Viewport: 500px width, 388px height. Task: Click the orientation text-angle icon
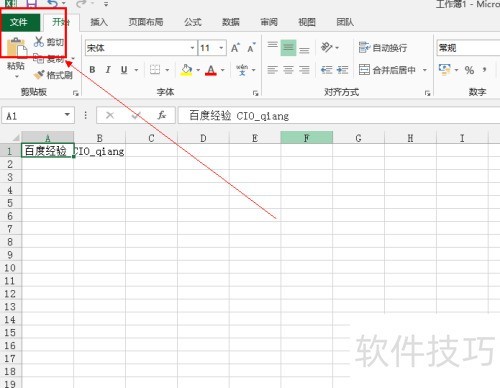[327, 47]
